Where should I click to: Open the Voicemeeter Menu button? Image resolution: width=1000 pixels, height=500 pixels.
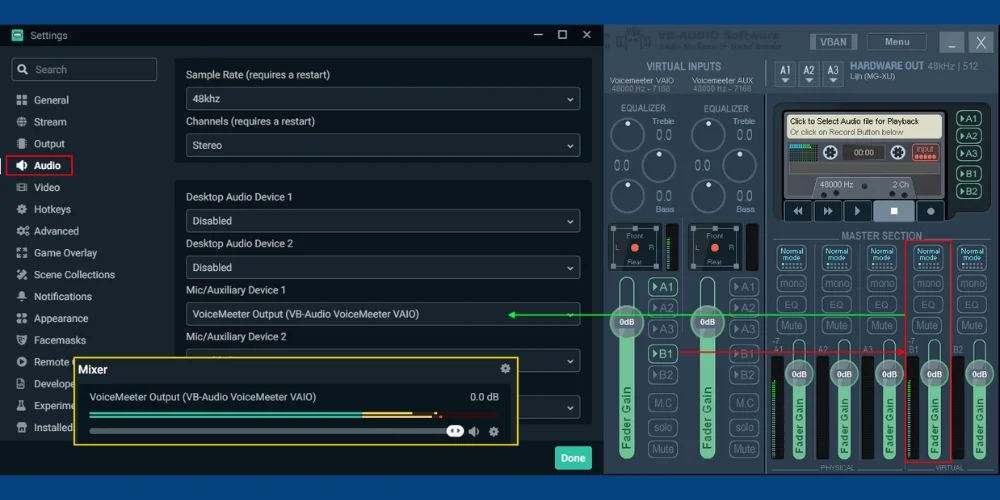click(896, 42)
